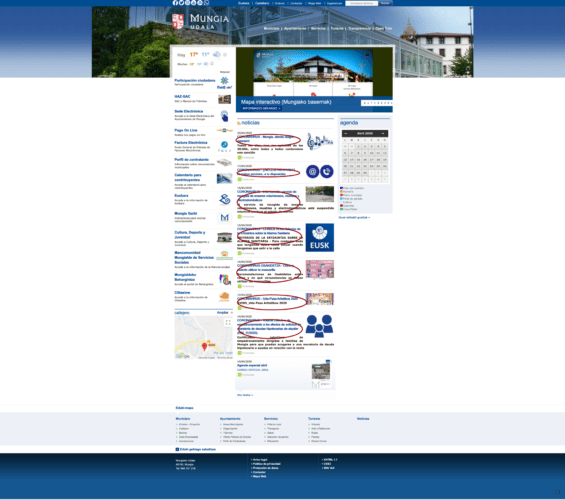Click the Buscar search button
This screenshot has width=565, height=500.
point(385,3)
